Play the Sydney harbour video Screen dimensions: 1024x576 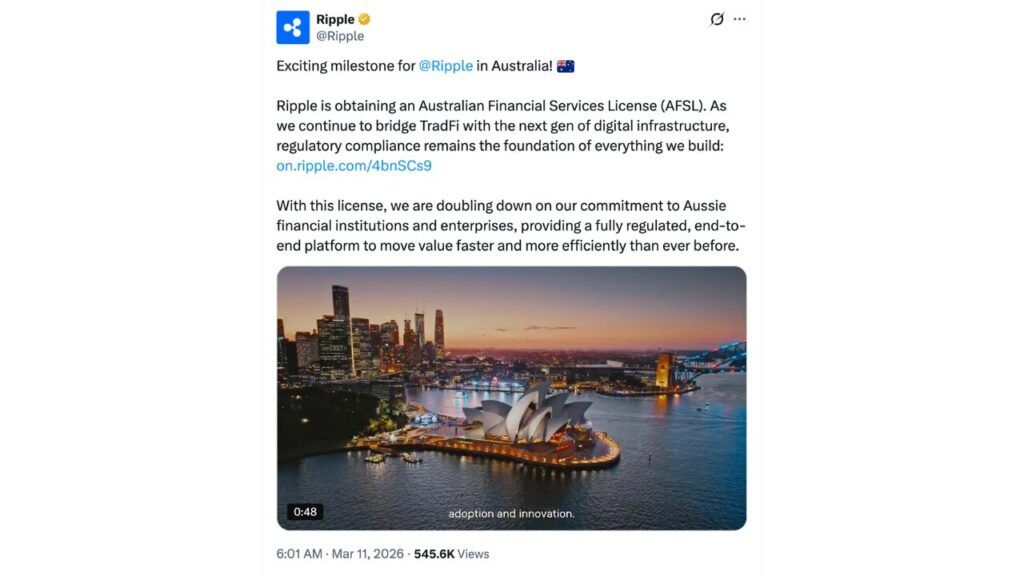[x=511, y=397]
